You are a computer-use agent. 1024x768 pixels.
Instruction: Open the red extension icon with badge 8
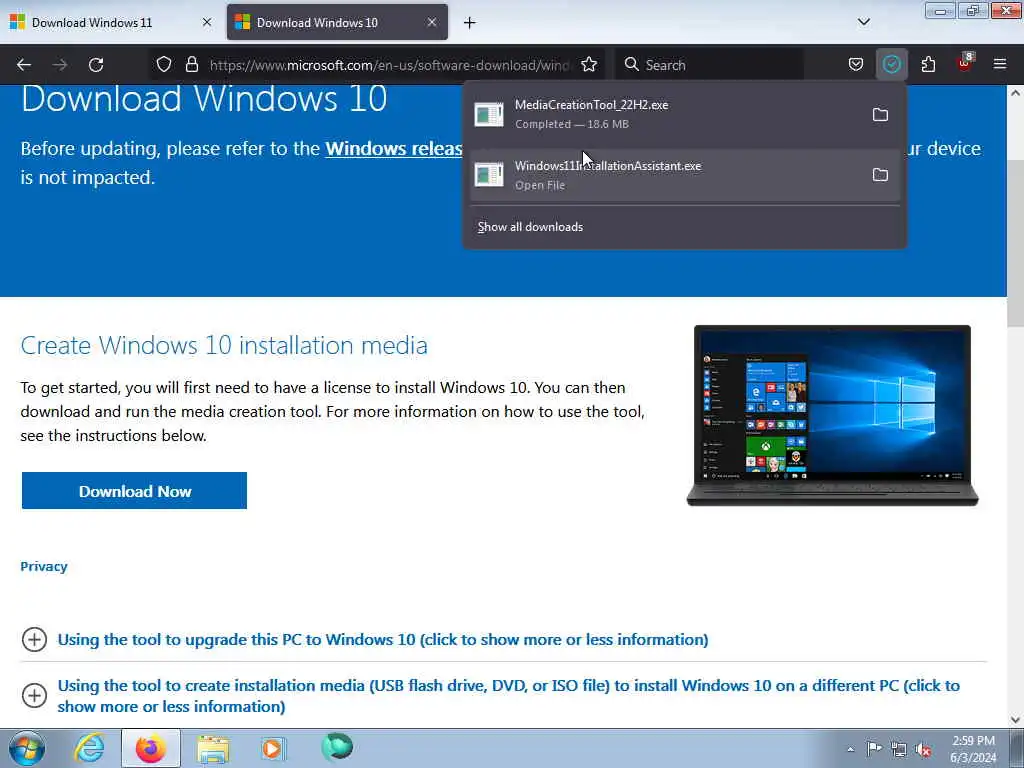click(965, 63)
